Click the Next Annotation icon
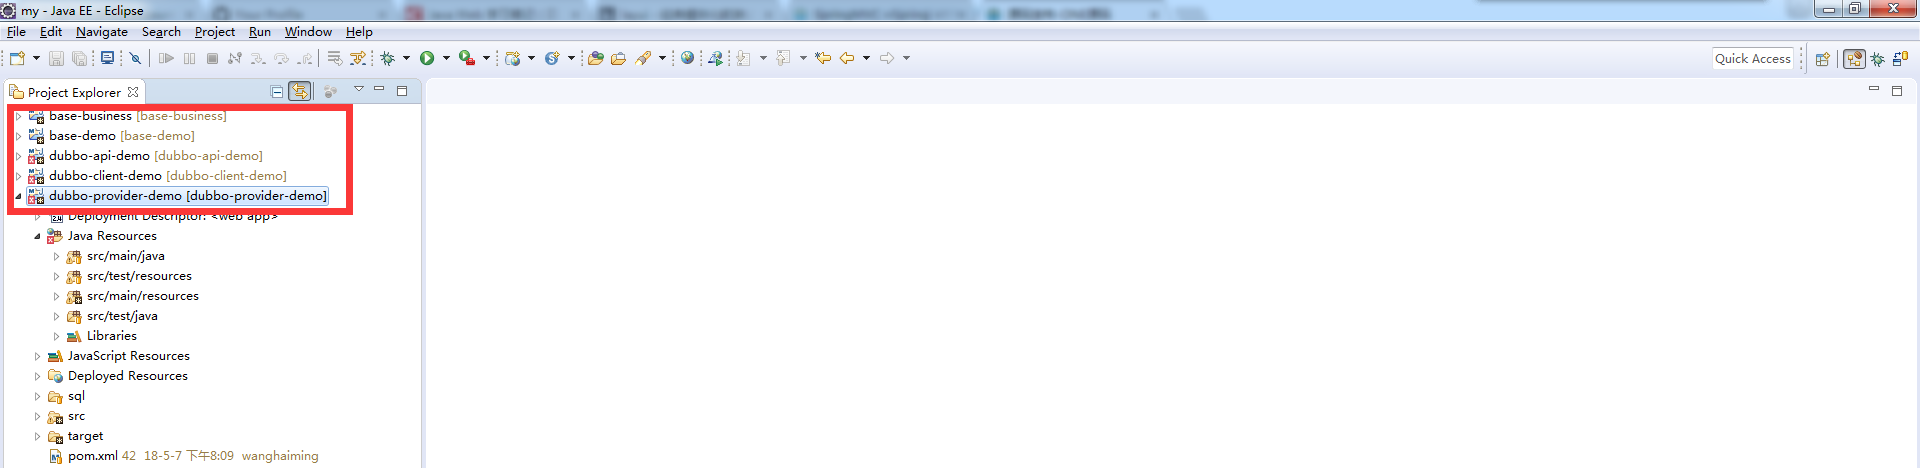 743,58
